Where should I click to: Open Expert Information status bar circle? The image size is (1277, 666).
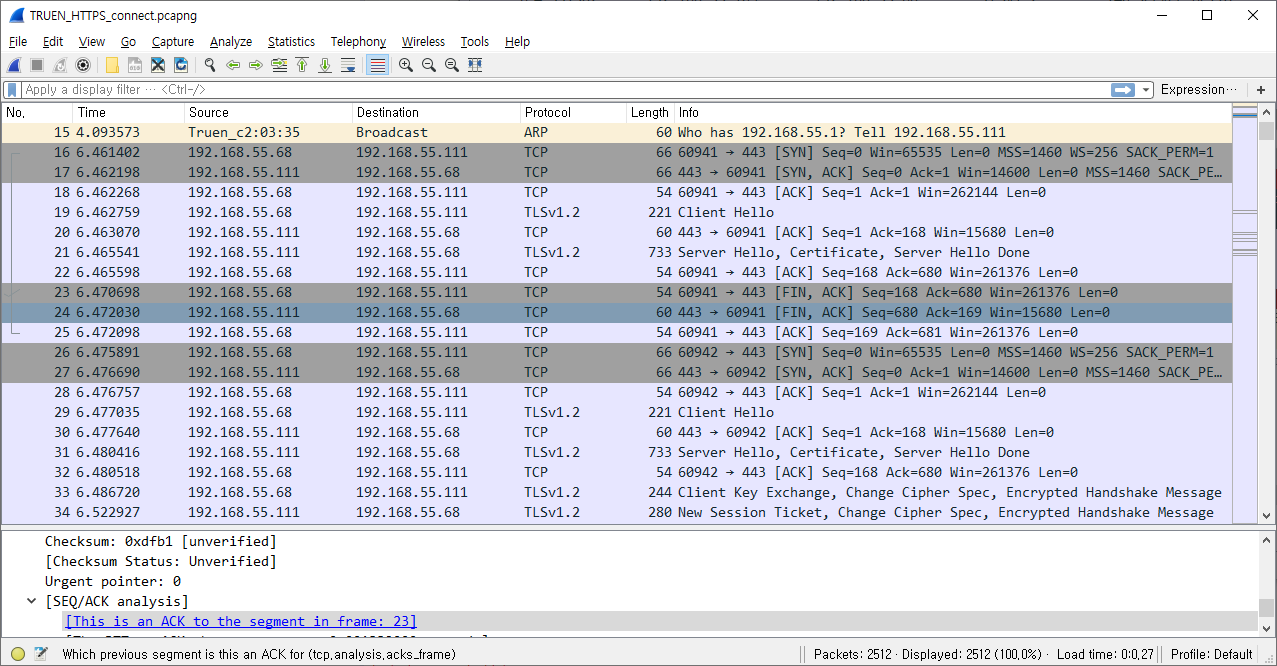coord(18,654)
